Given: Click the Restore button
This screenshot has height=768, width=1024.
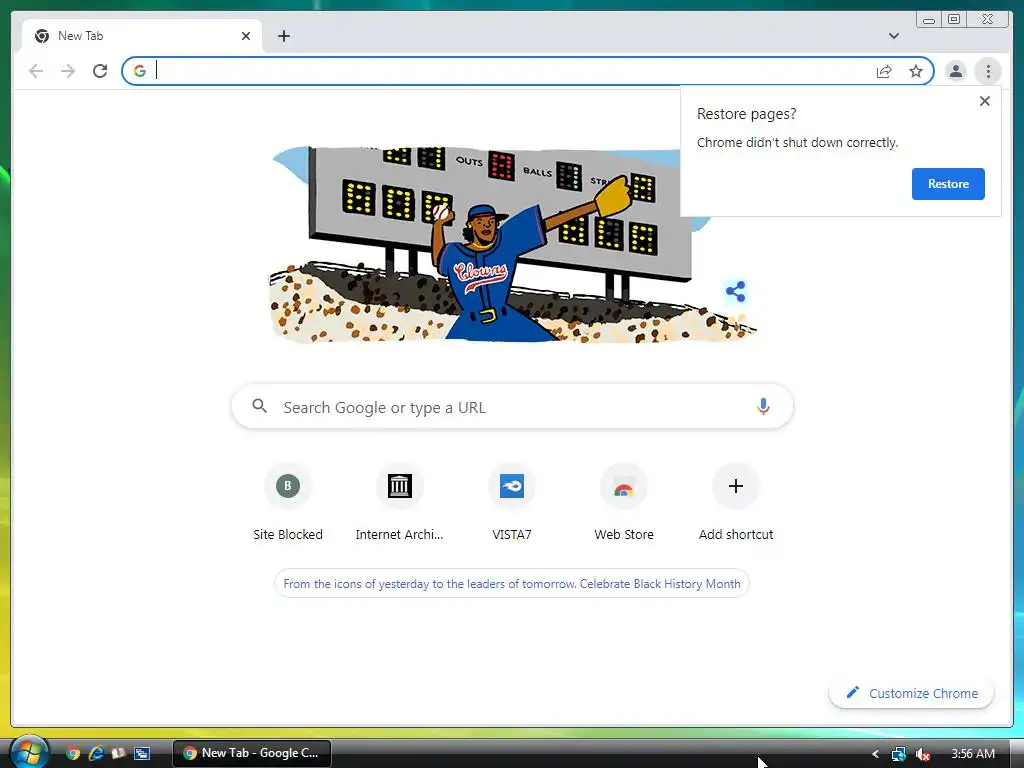Looking at the screenshot, I should tap(948, 184).
